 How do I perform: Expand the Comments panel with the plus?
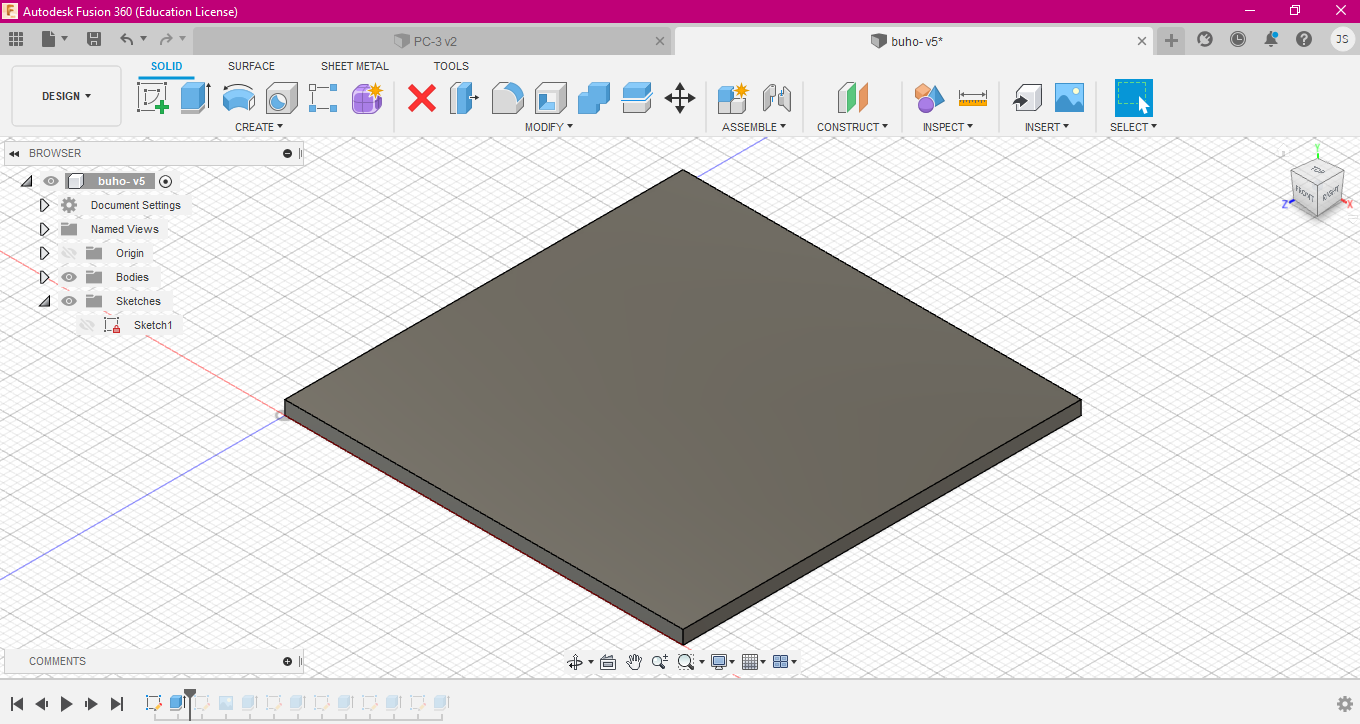point(288,661)
